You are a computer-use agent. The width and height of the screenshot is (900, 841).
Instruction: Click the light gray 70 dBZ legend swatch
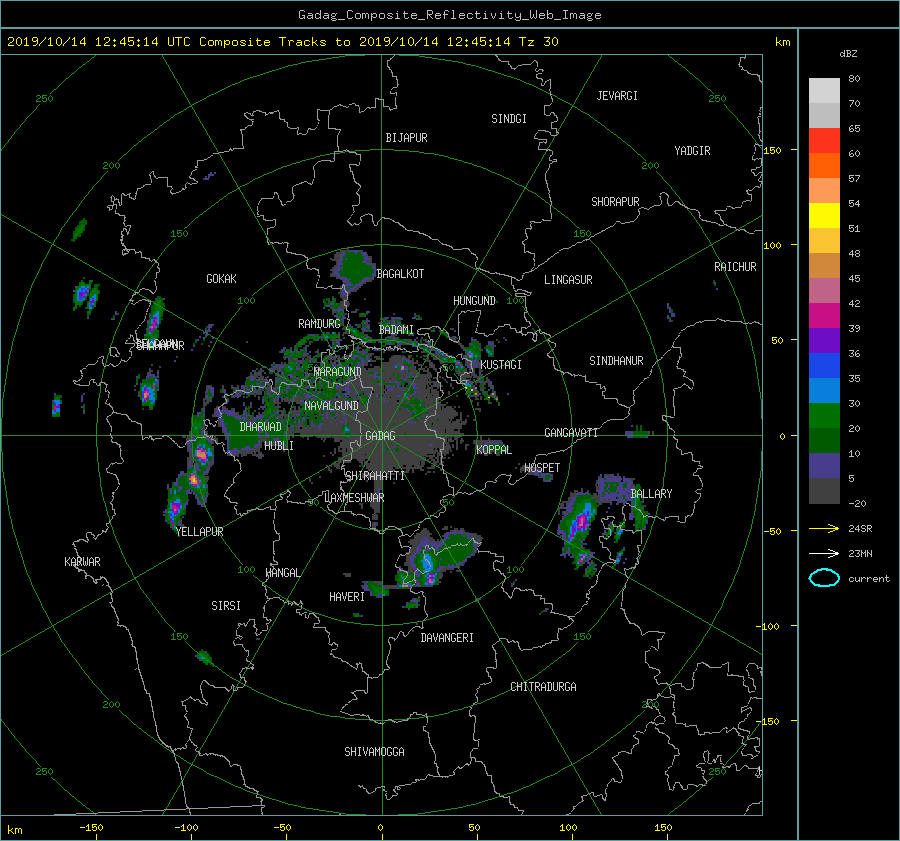(824, 91)
